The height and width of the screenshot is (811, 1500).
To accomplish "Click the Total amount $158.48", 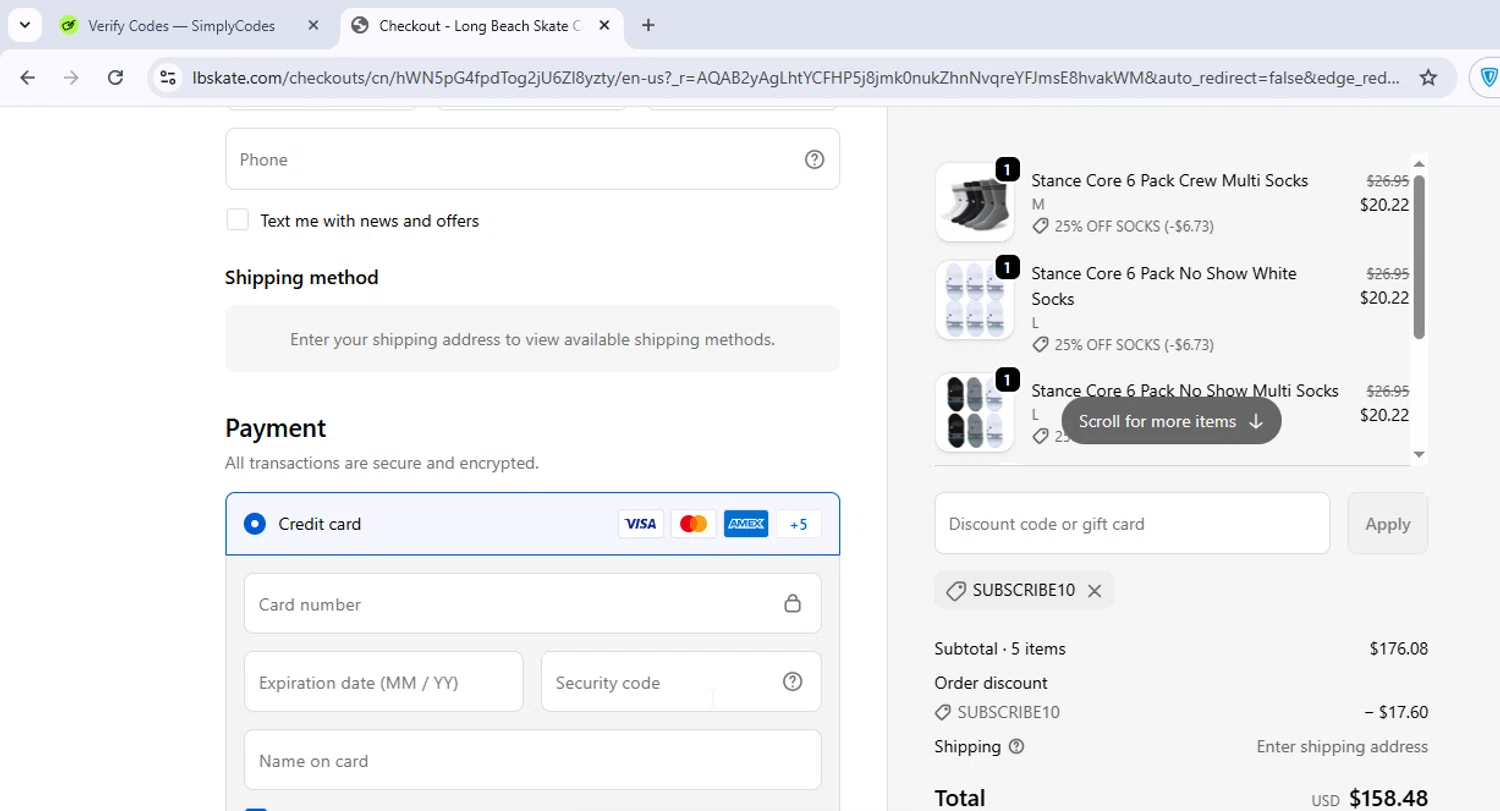I will pos(1388,798).
